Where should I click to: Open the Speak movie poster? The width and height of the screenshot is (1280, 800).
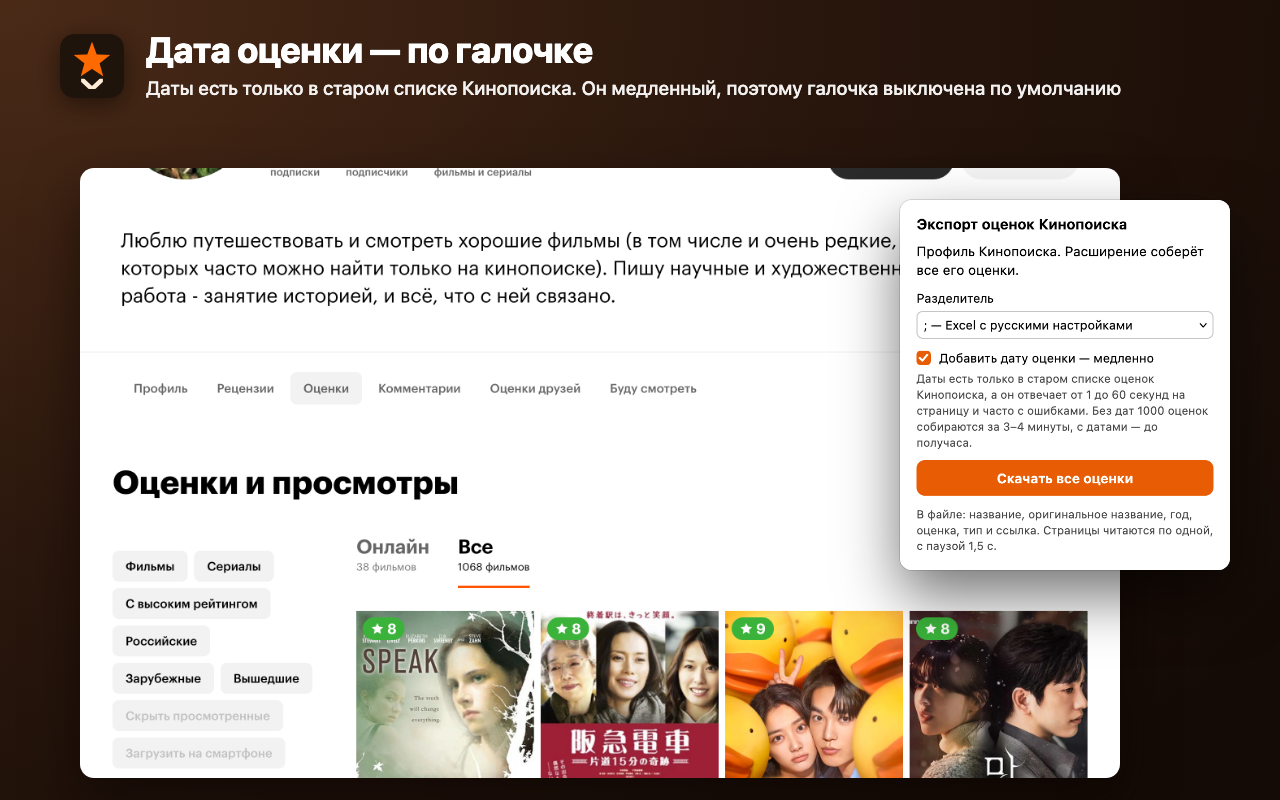(445, 694)
